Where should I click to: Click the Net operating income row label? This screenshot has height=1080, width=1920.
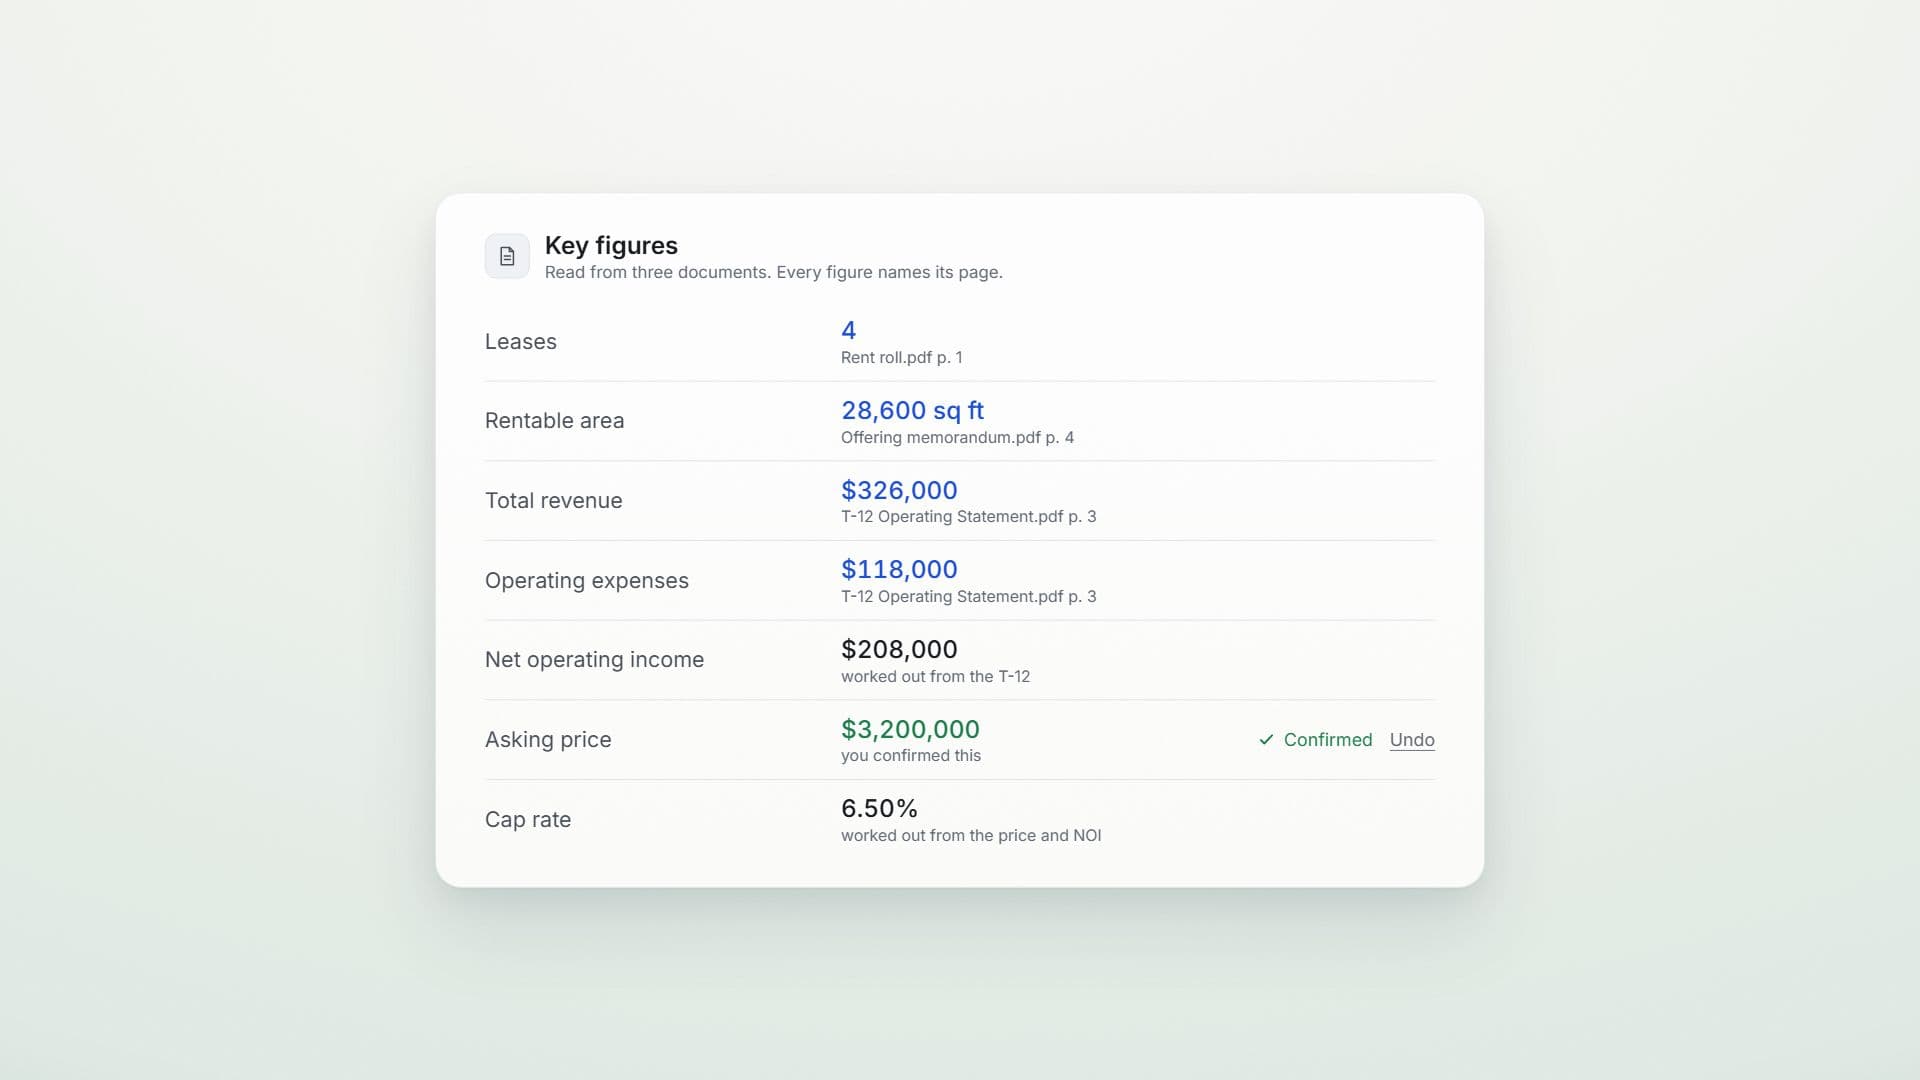click(594, 659)
